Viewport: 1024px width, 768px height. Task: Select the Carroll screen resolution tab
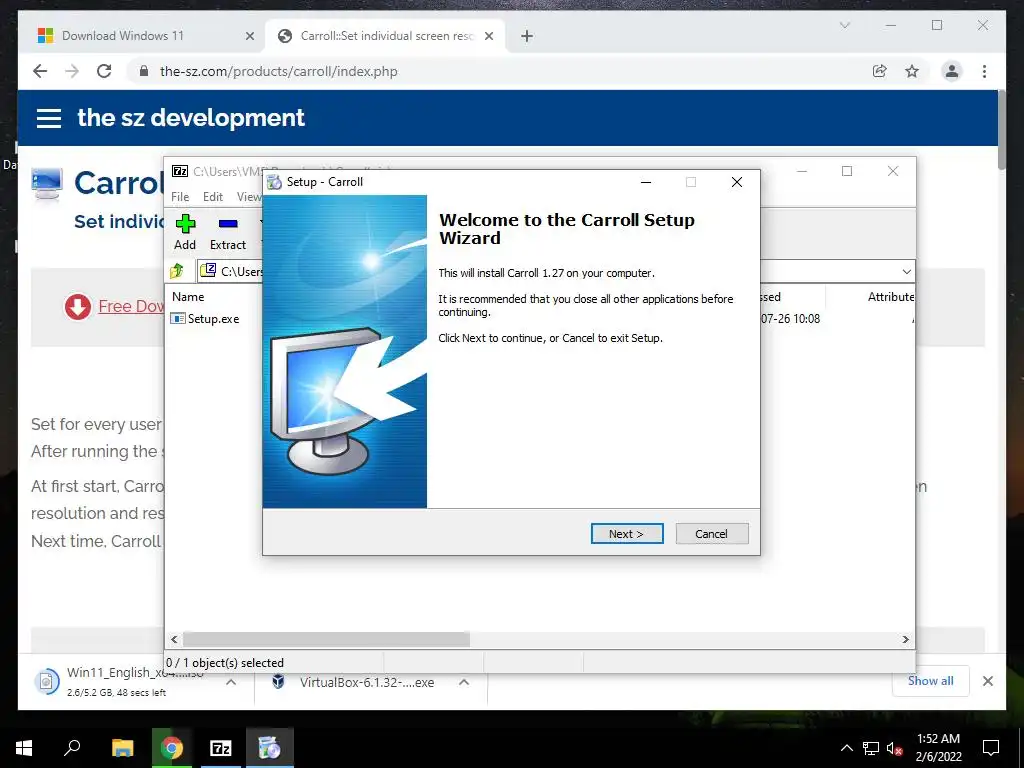pos(385,36)
